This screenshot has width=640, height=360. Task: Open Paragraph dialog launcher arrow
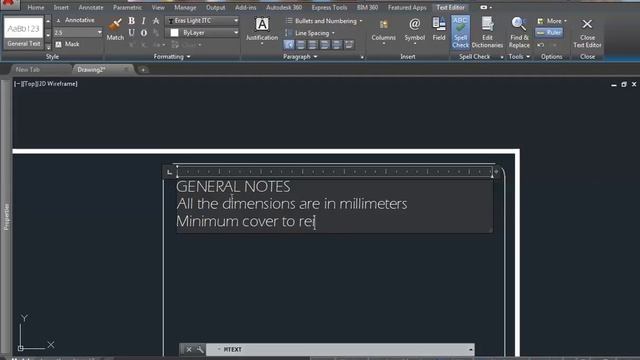(x=362, y=58)
